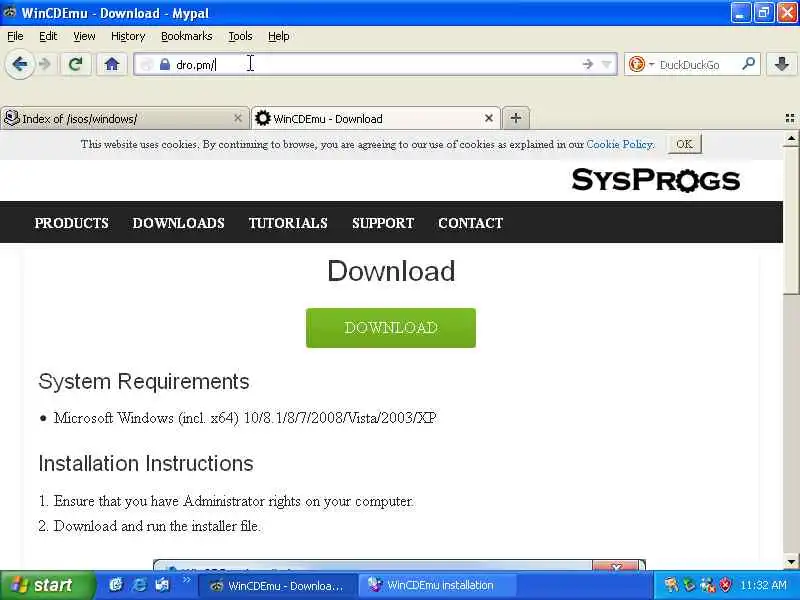800x600 pixels.
Task: Switch to WinCDEmu - Download taskbar button
Action: tap(278, 586)
